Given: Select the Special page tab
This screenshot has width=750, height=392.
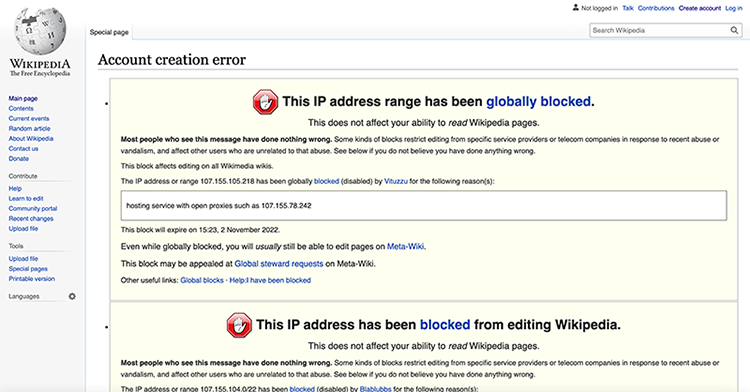Looking at the screenshot, I should 109,32.
